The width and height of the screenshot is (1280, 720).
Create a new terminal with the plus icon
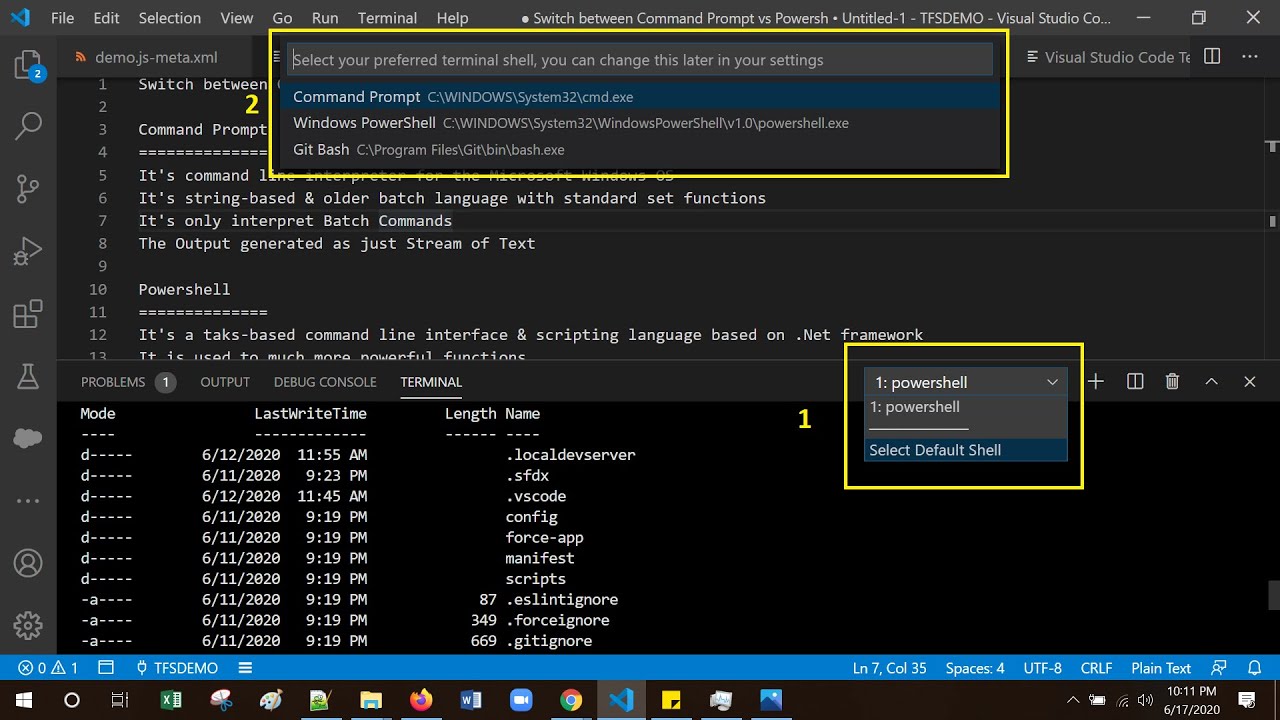pos(1096,382)
